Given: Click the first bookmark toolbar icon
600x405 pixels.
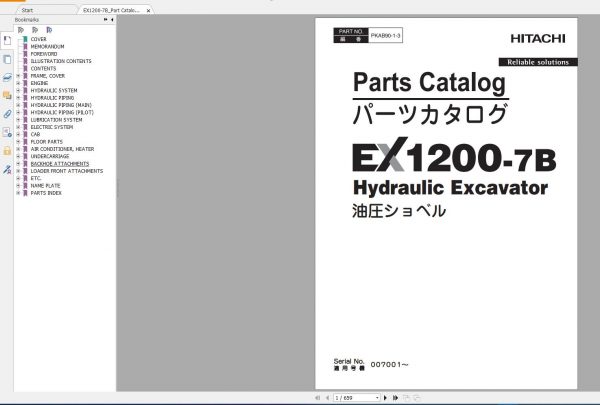Looking at the screenshot, I should click(21, 30).
